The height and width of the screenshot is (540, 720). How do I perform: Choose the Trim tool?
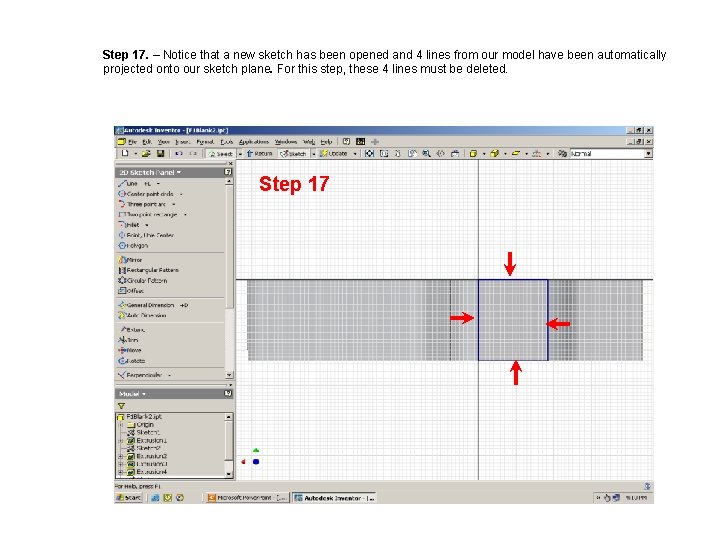coord(128,340)
